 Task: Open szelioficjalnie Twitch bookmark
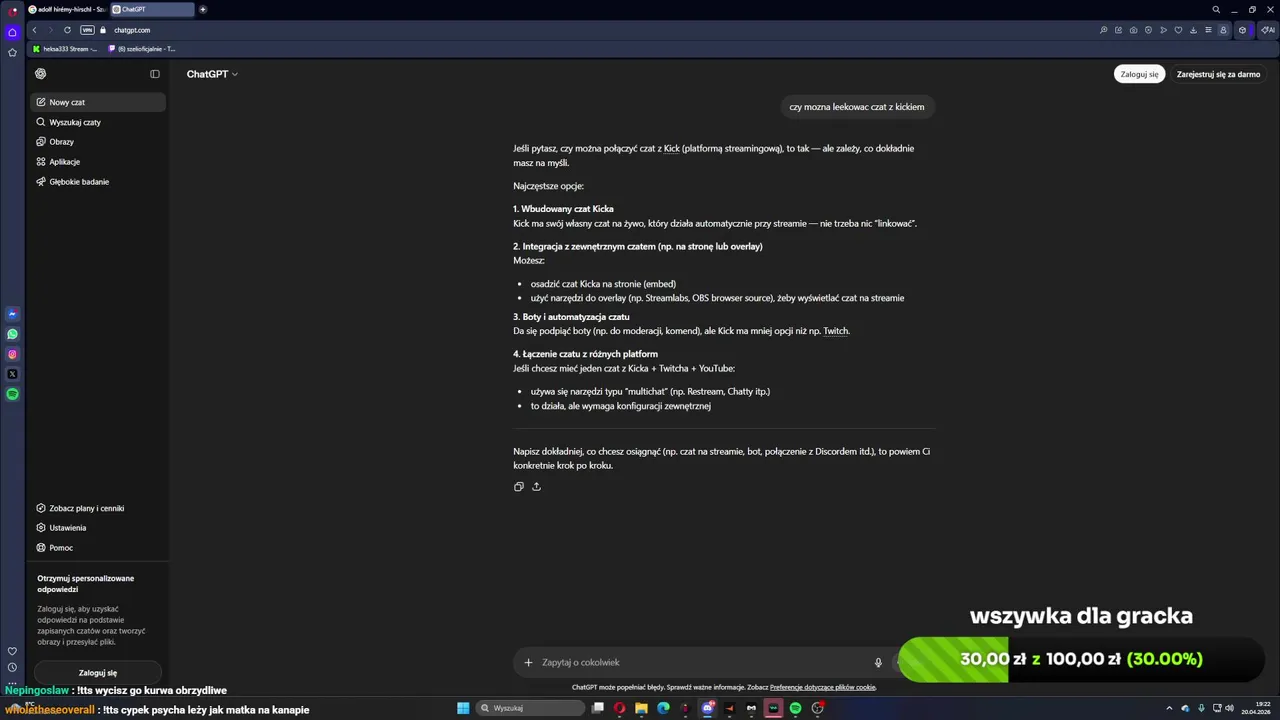click(x=142, y=48)
